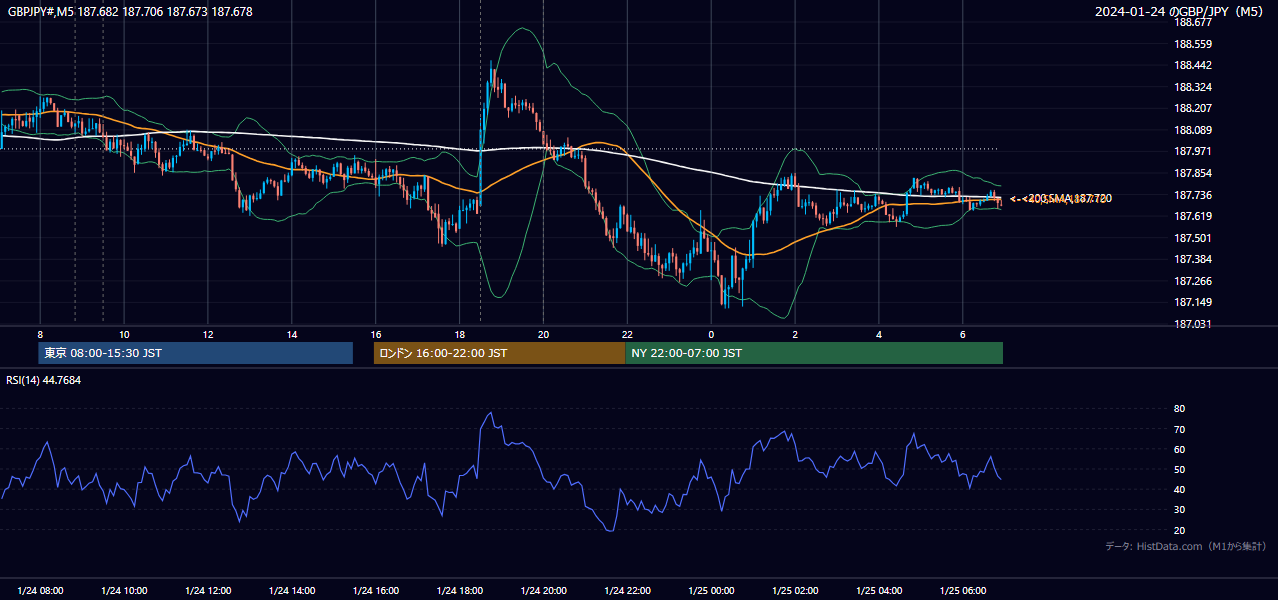
Task: Click the 1/25 06:00 time axis label
Action: (964, 591)
